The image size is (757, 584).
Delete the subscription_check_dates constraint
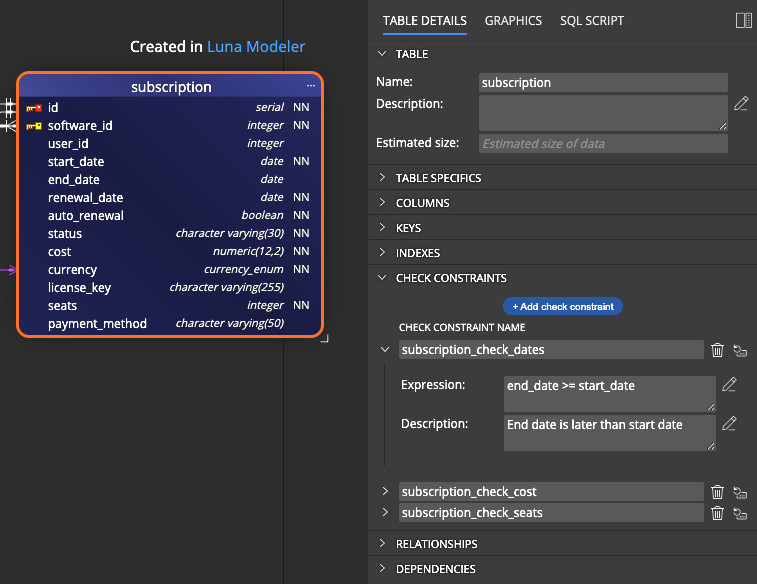717,349
